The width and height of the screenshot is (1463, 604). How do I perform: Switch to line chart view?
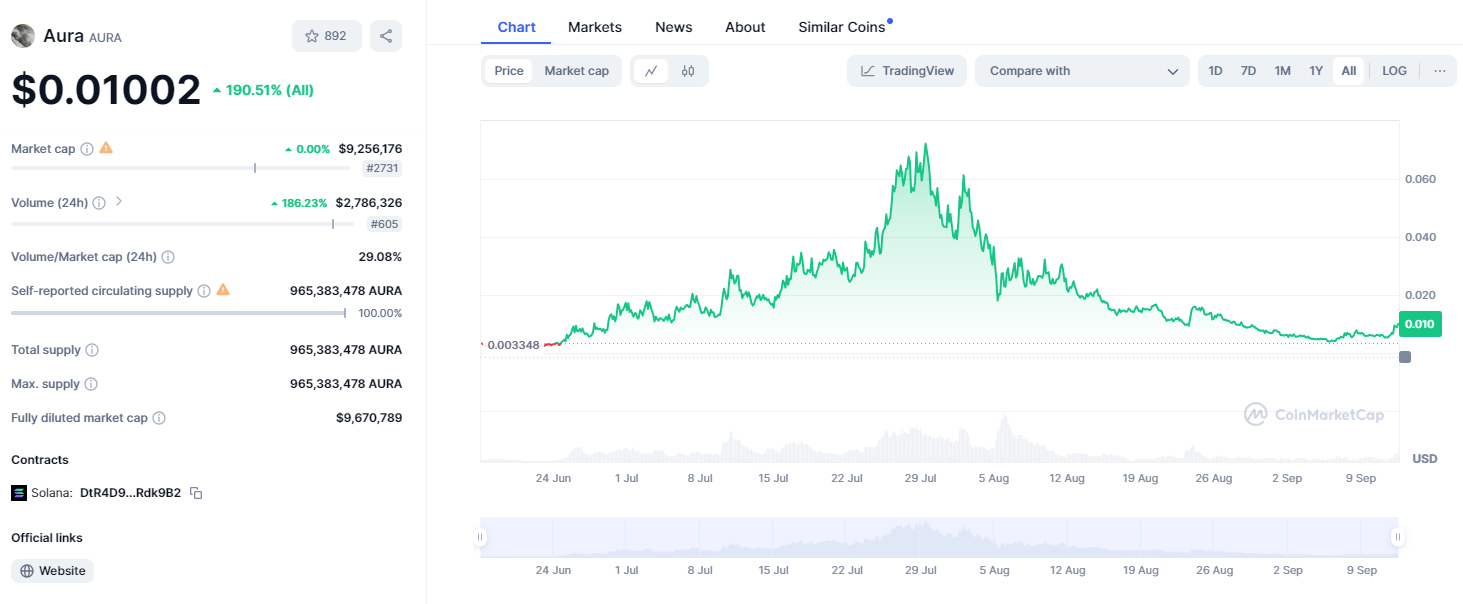coord(651,71)
